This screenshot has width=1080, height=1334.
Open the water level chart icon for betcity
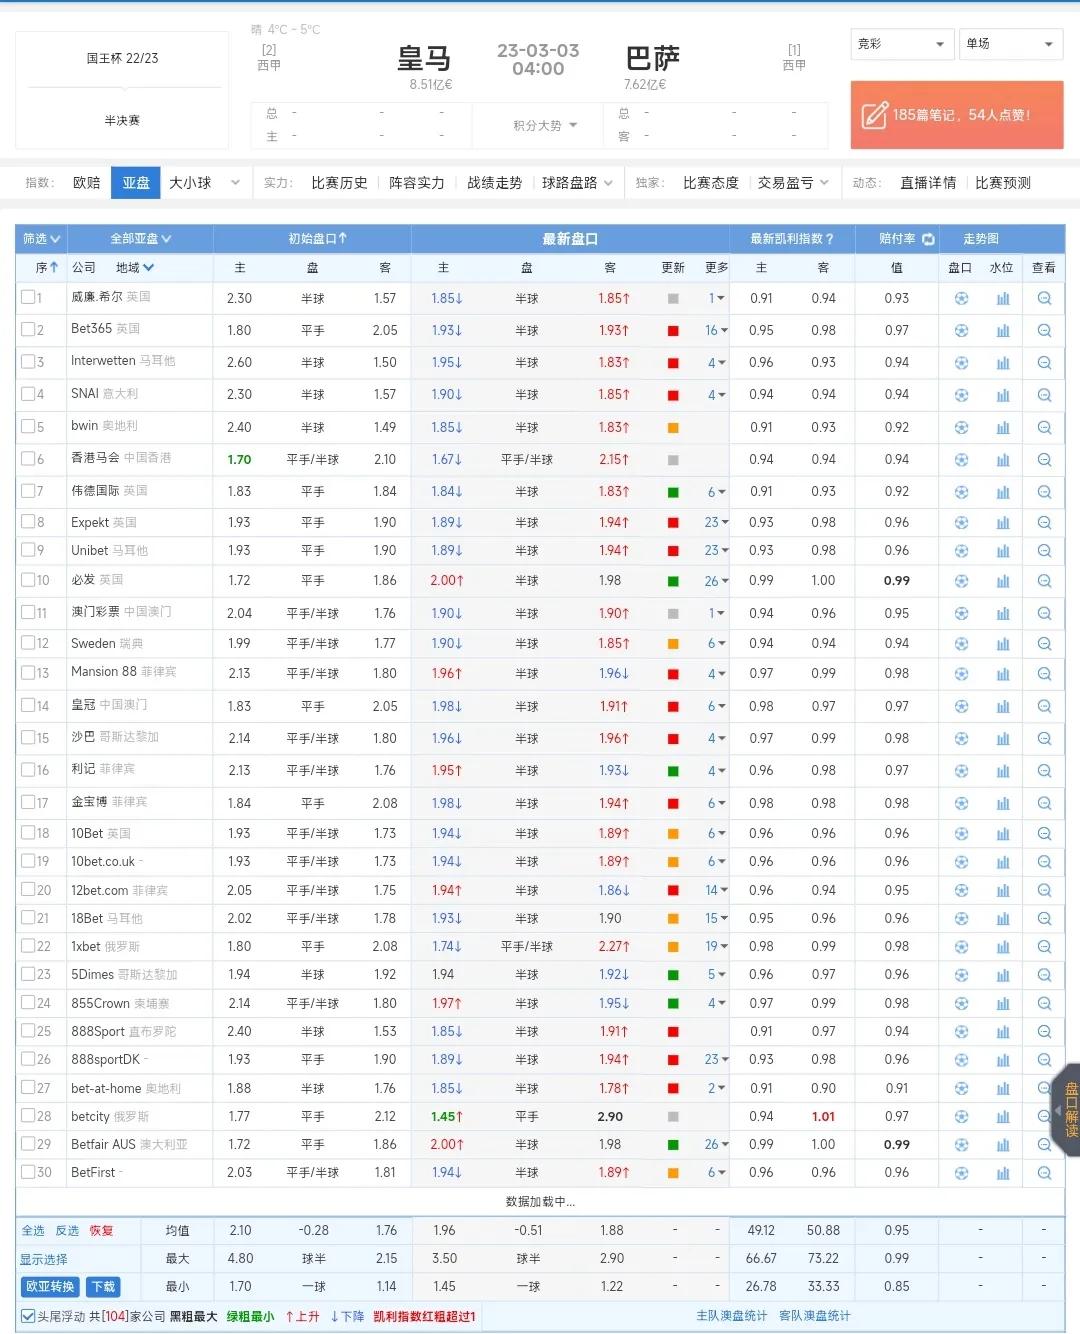coord(1003,1116)
